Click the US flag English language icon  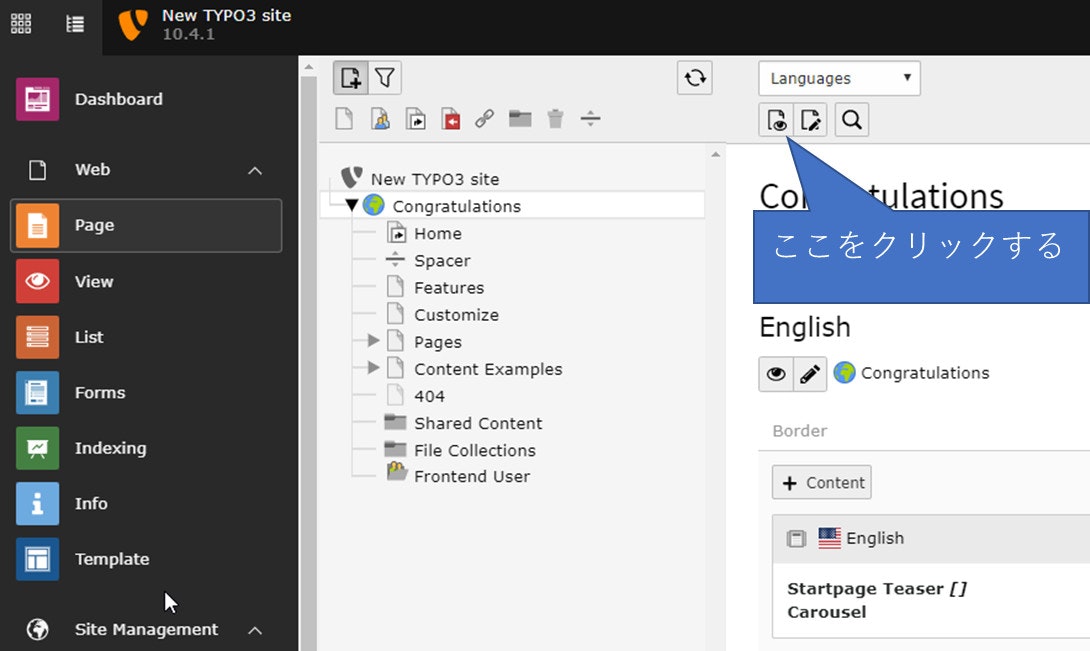829,538
